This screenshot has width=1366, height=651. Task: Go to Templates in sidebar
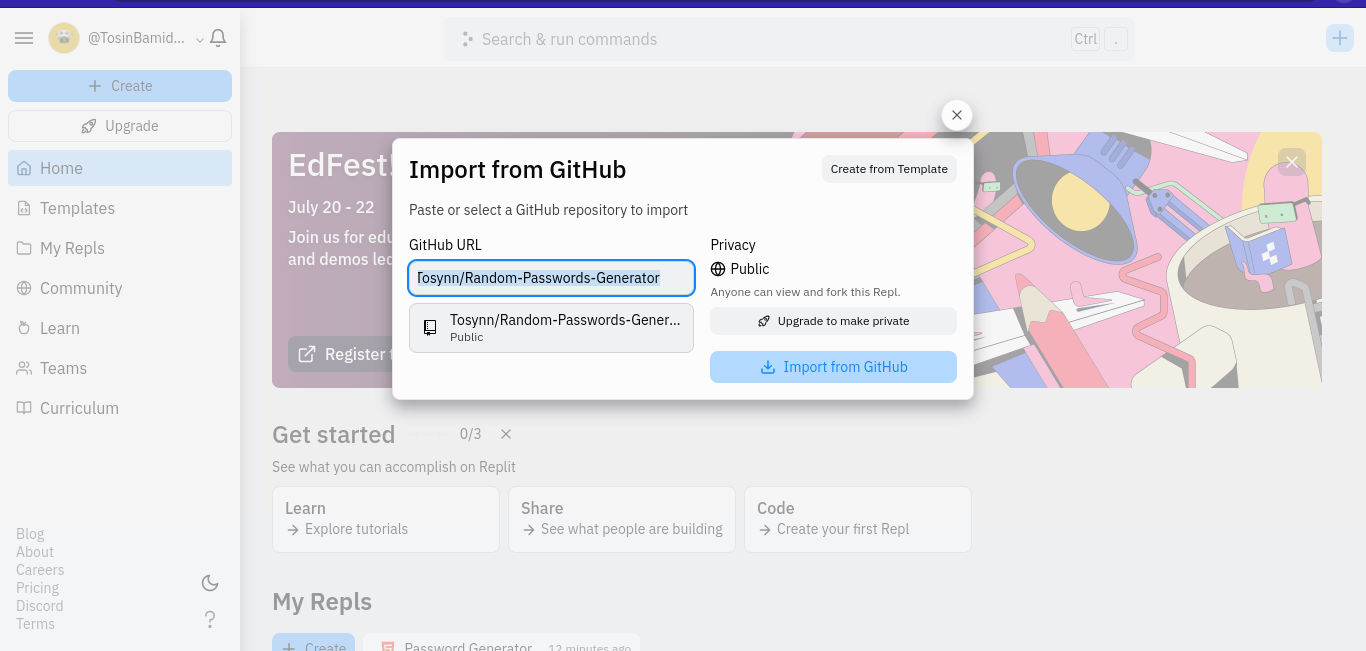coord(77,208)
